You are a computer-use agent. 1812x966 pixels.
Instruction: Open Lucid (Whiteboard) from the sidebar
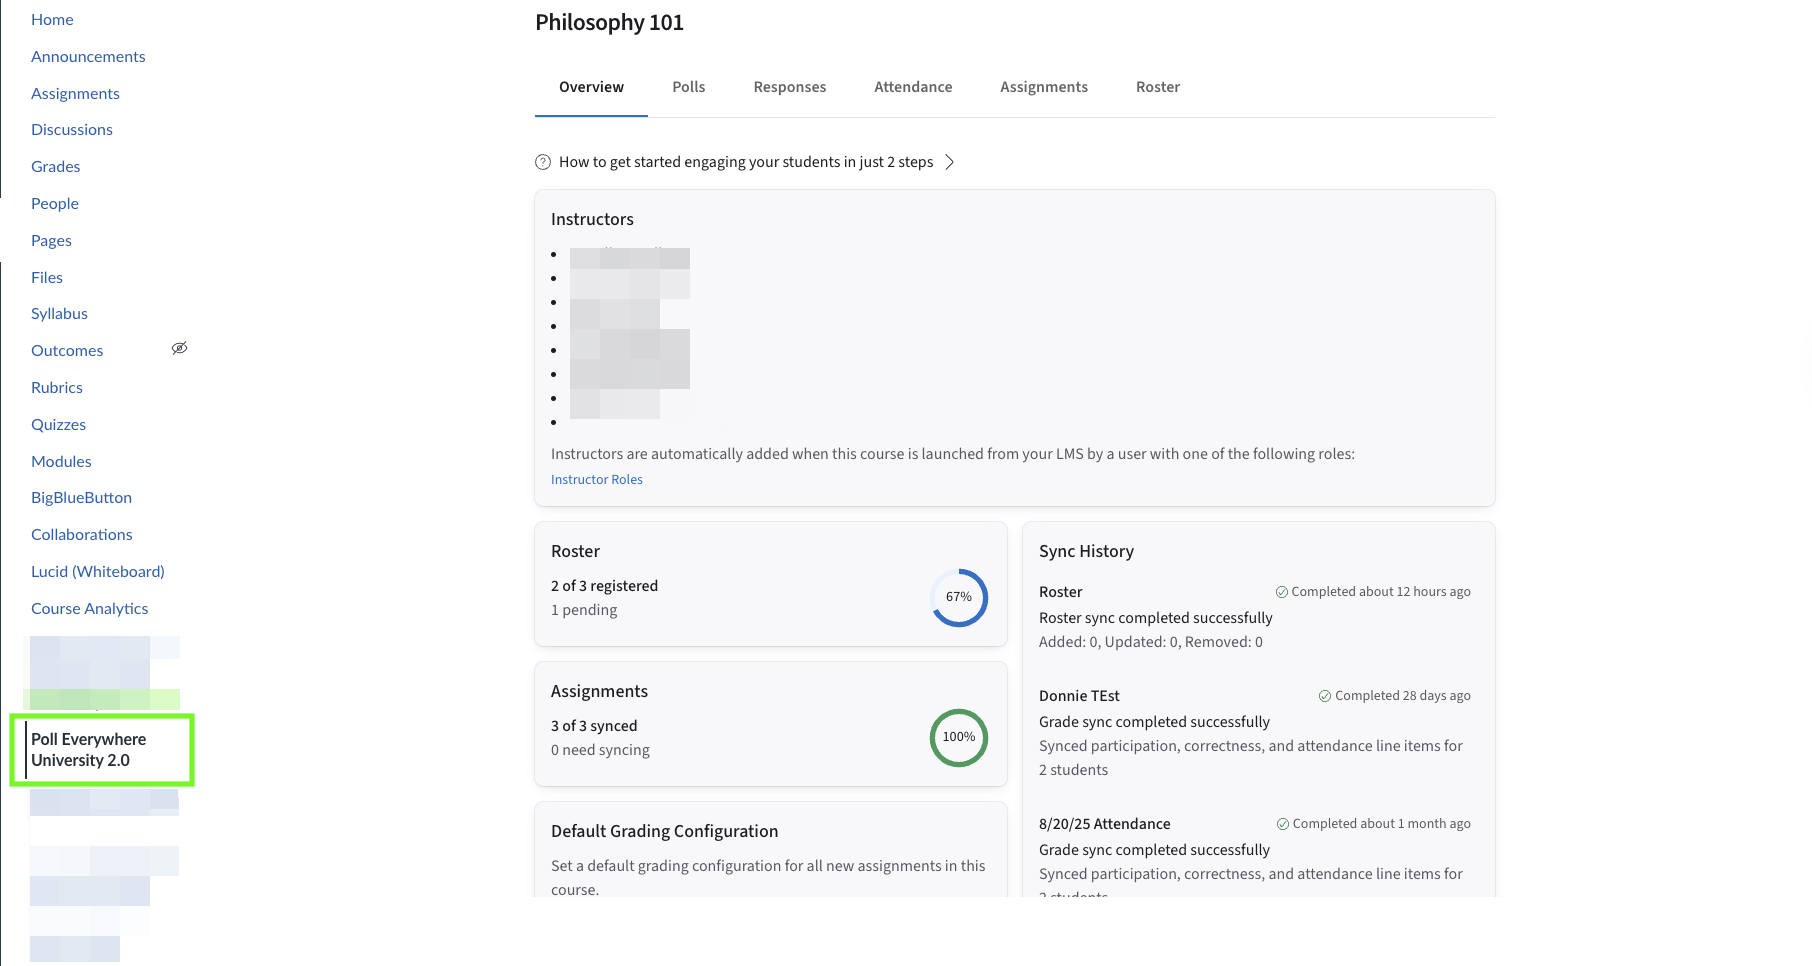pos(98,572)
